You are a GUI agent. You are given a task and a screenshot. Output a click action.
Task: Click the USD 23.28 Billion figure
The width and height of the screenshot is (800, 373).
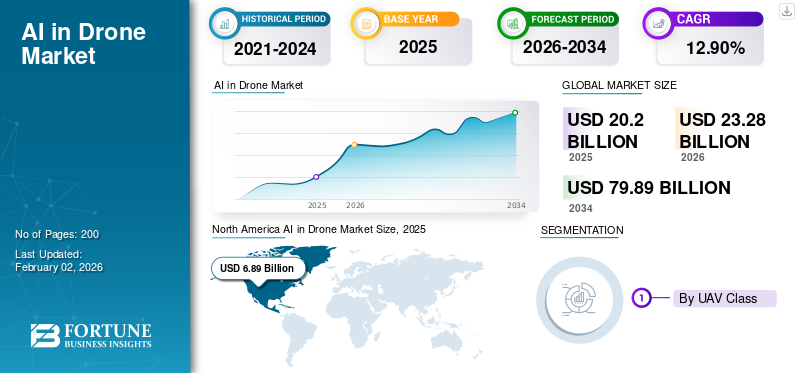722,130
